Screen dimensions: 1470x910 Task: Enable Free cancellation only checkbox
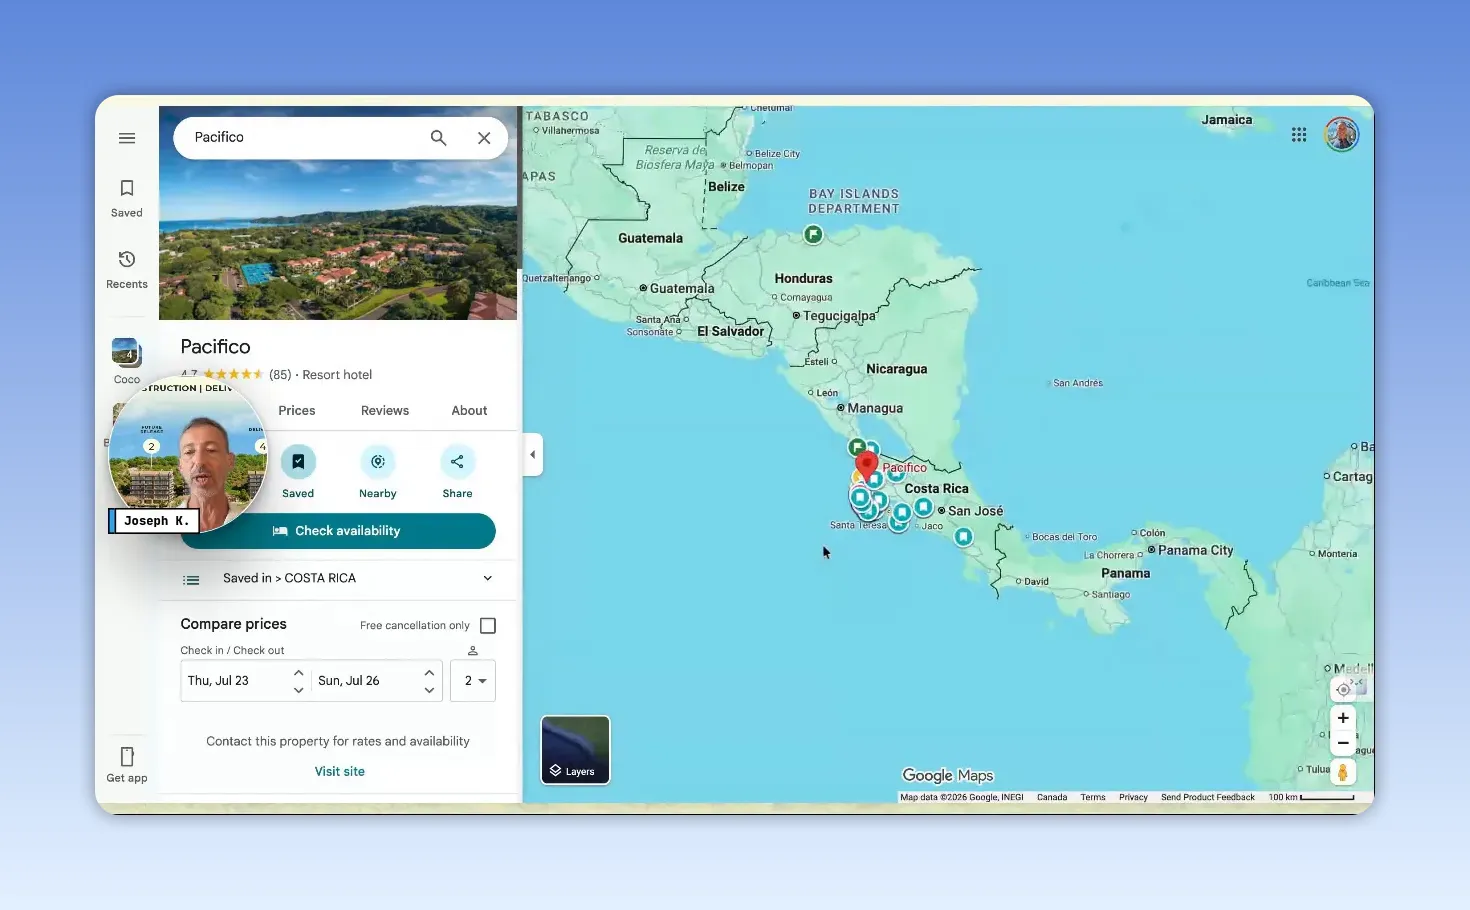[488, 626]
